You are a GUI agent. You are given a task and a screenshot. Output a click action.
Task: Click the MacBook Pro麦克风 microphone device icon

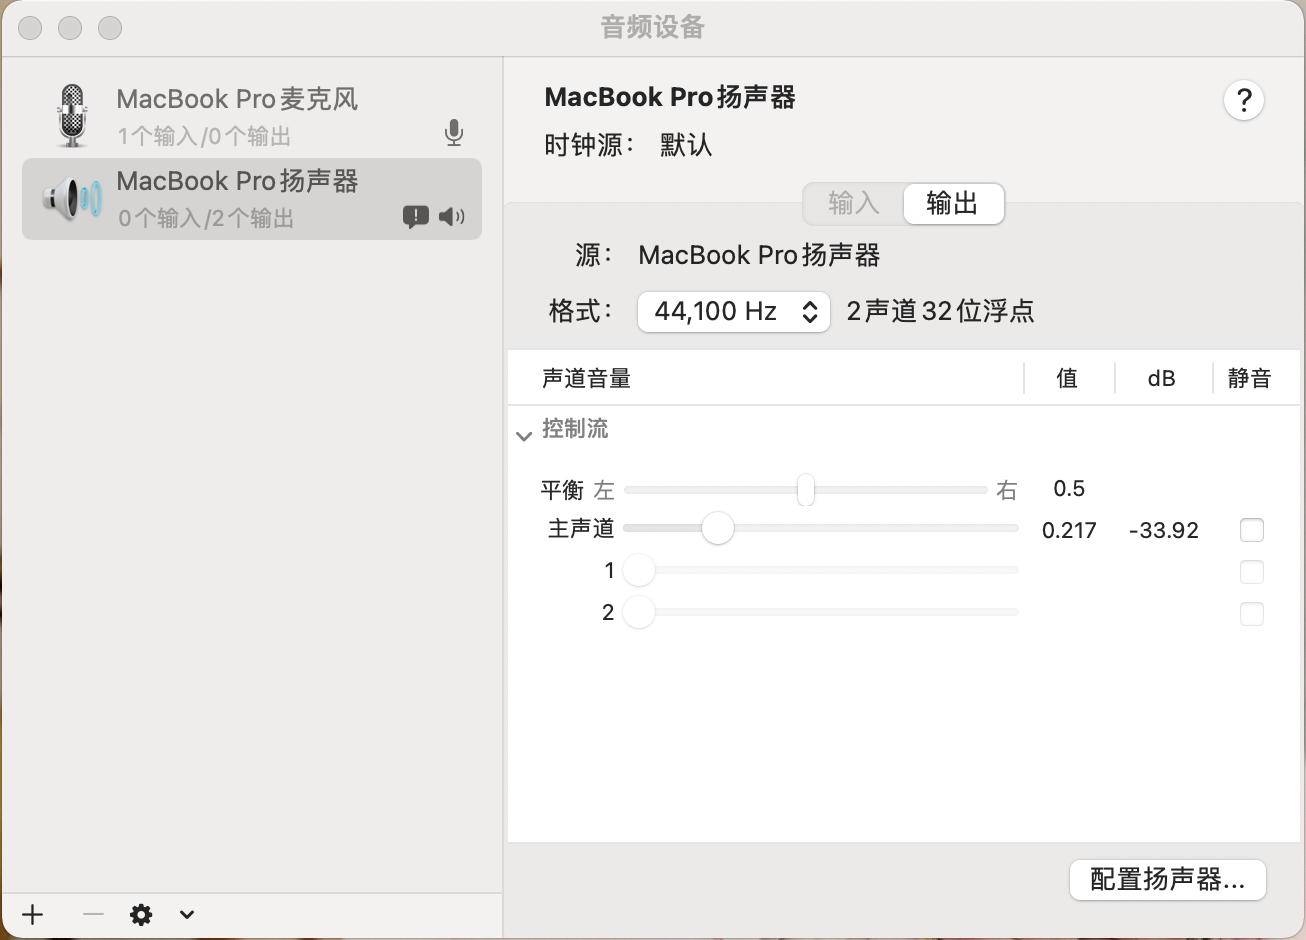click(72, 115)
